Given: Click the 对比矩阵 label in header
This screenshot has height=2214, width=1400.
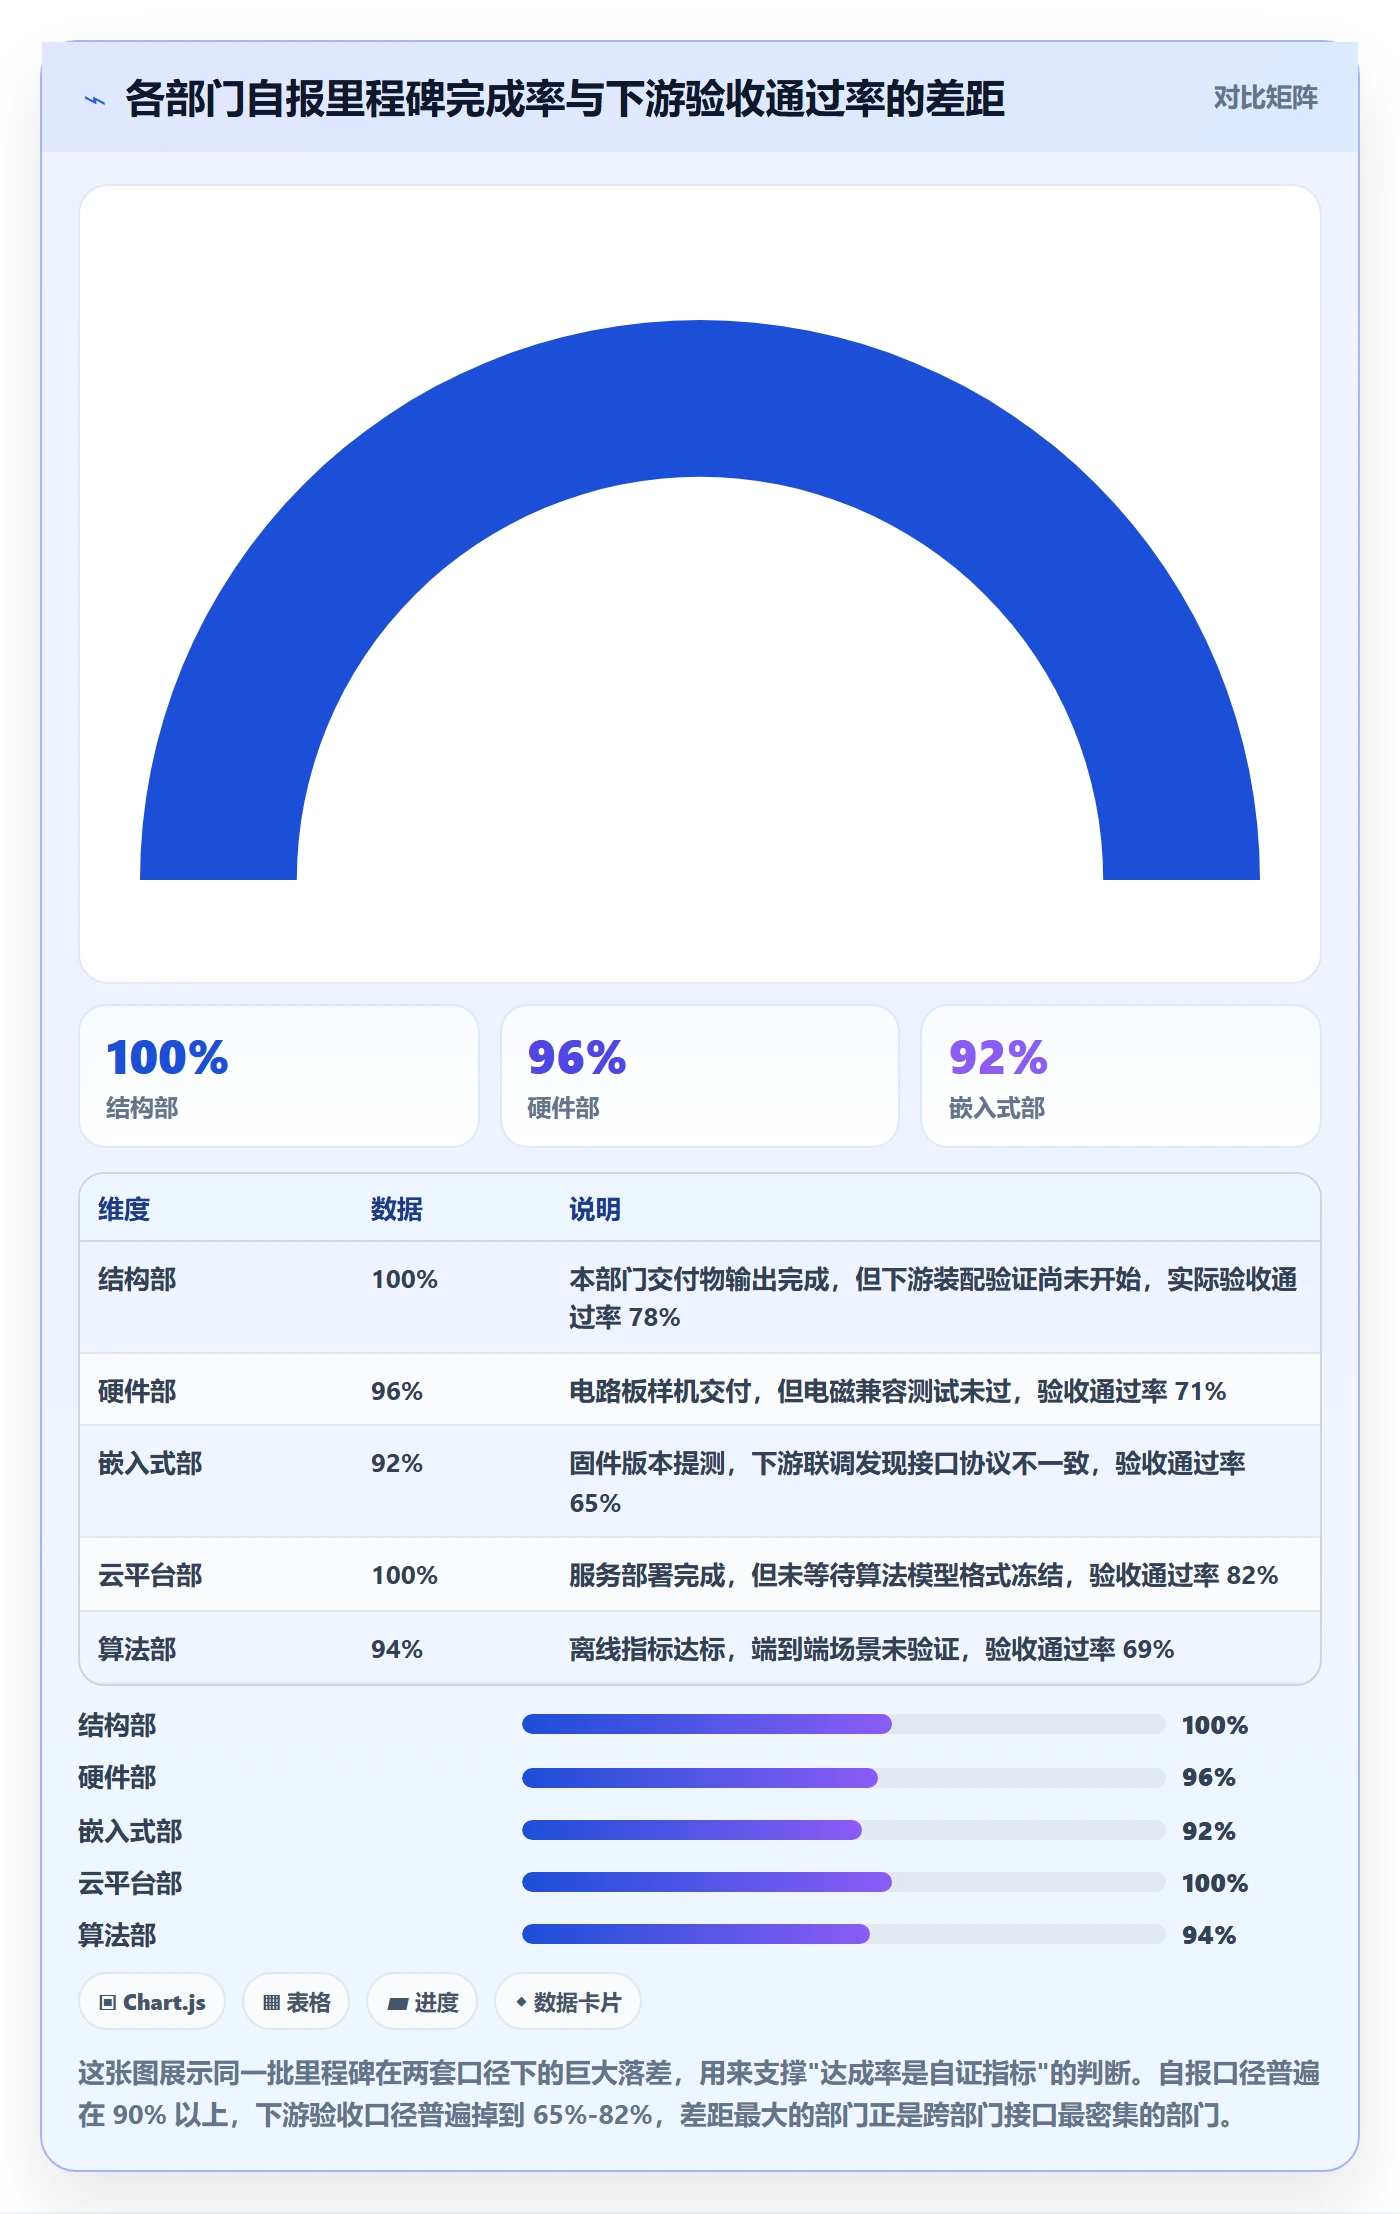Looking at the screenshot, I should [1265, 98].
